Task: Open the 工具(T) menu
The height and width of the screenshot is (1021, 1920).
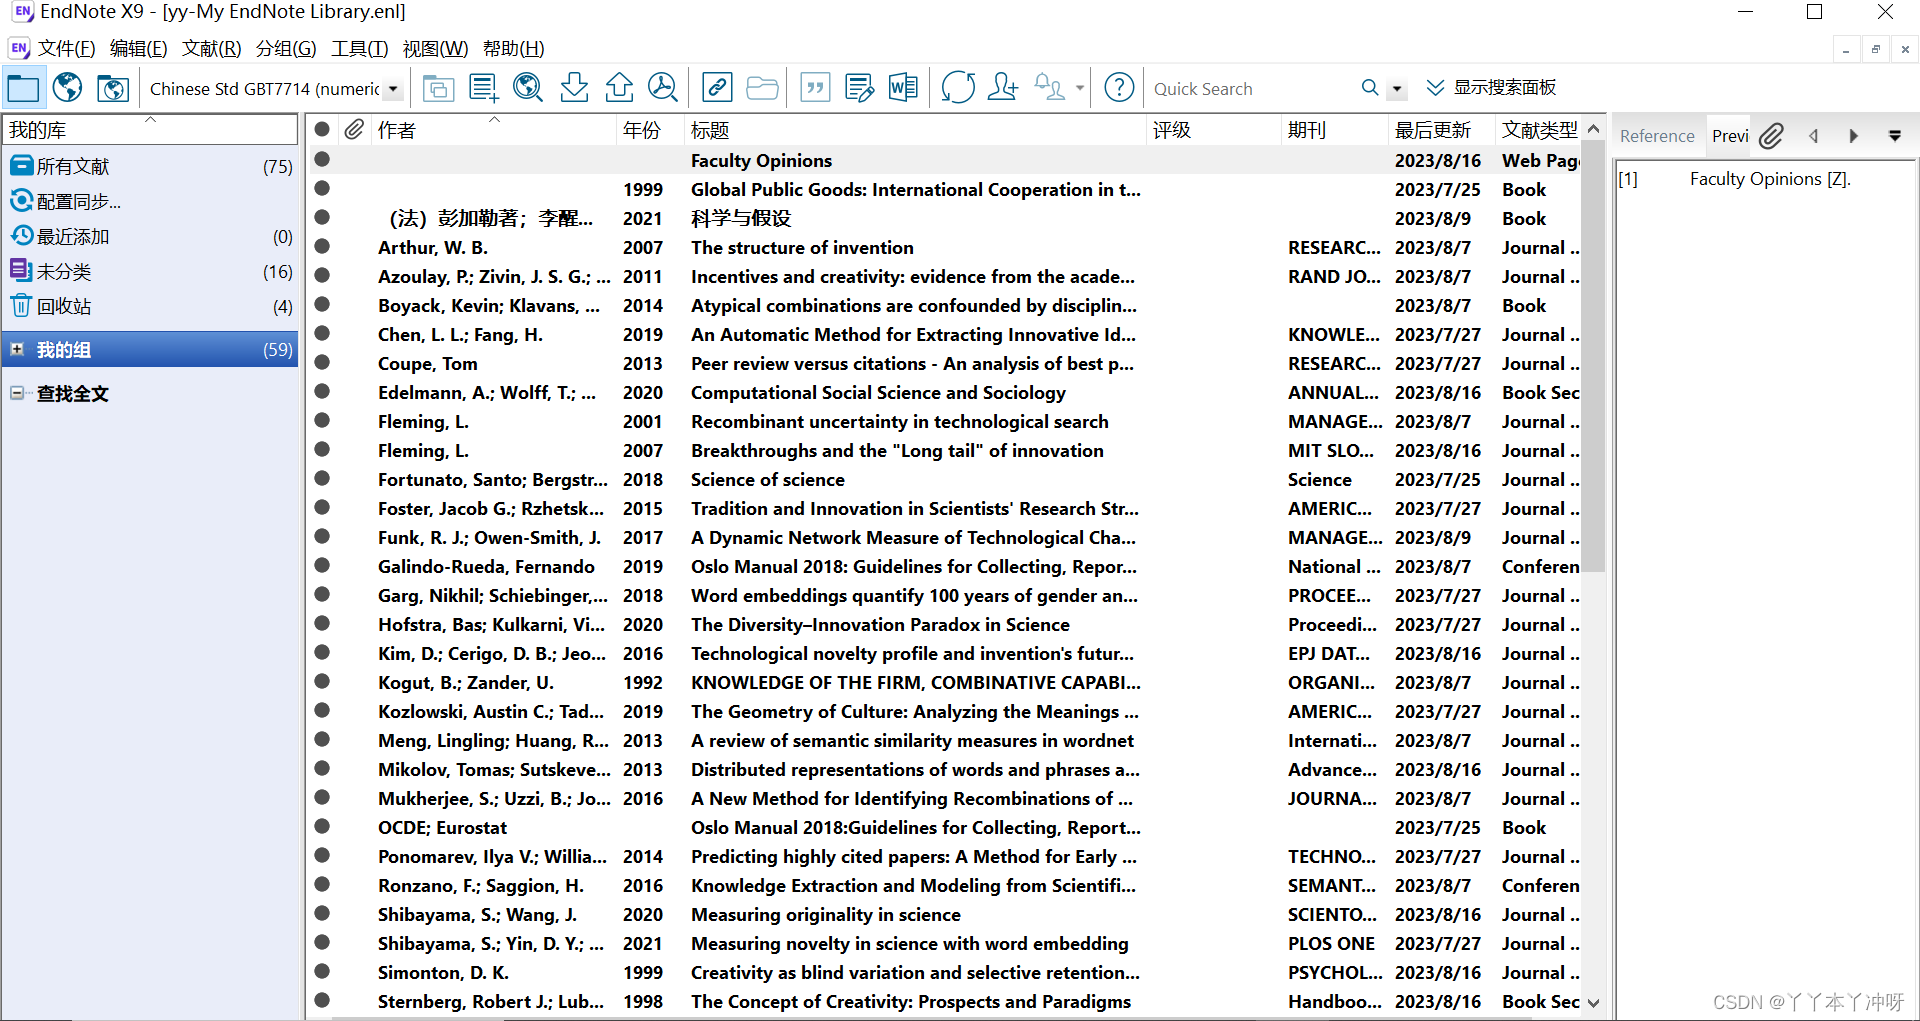Action: point(359,48)
